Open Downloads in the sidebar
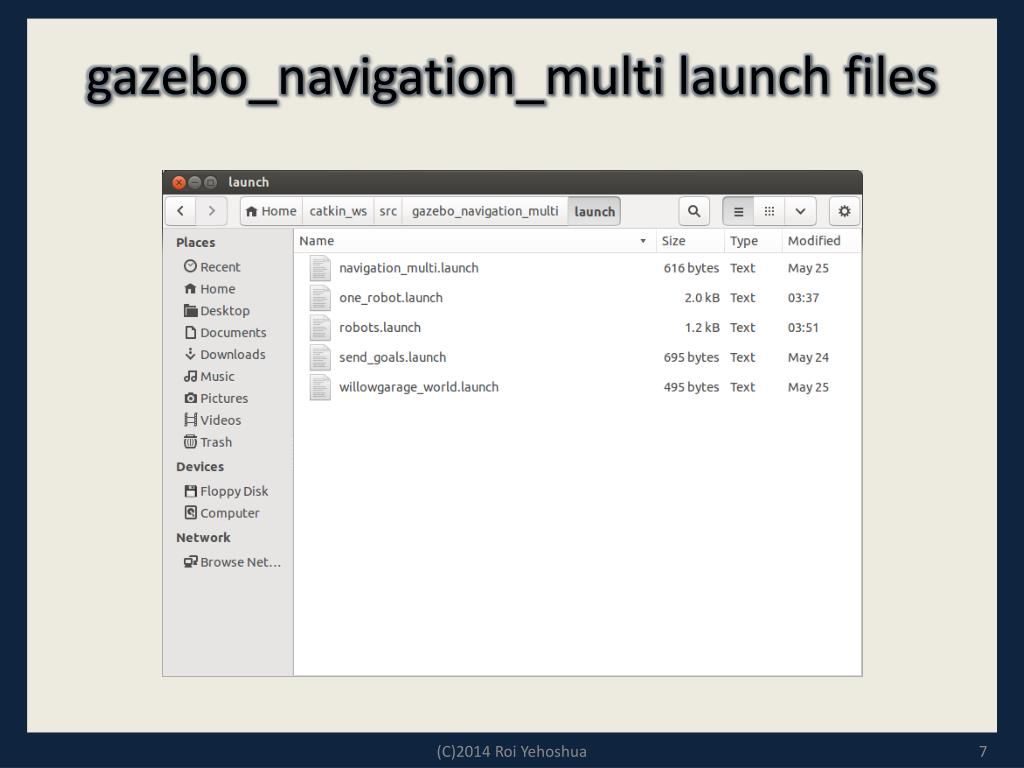The image size is (1024, 768). click(225, 354)
